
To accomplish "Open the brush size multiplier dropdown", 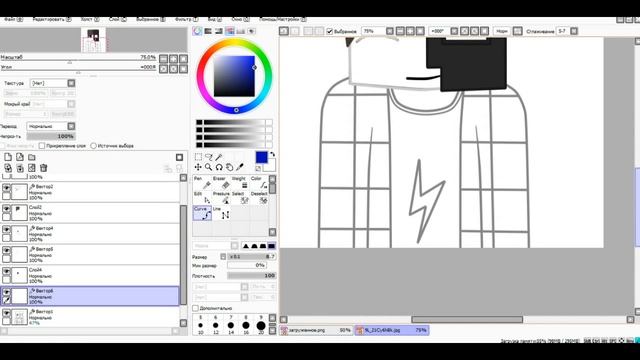I will pos(223,257).
